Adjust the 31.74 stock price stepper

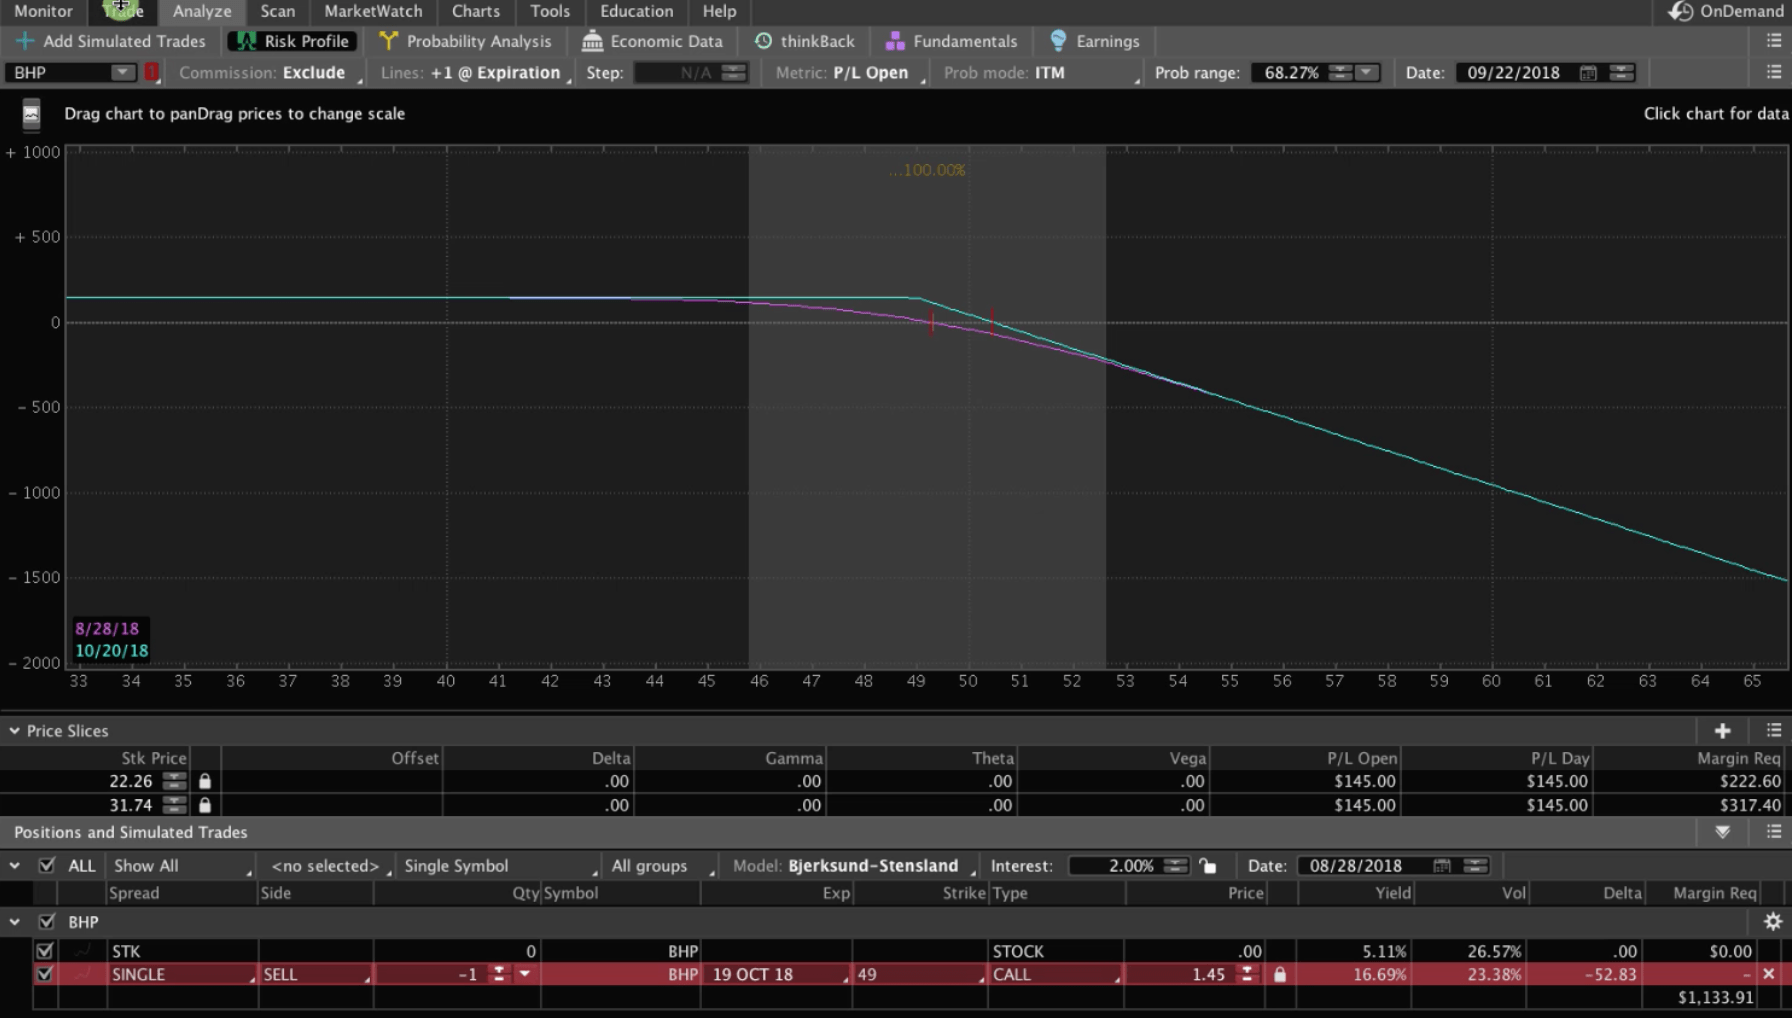[x=174, y=805]
